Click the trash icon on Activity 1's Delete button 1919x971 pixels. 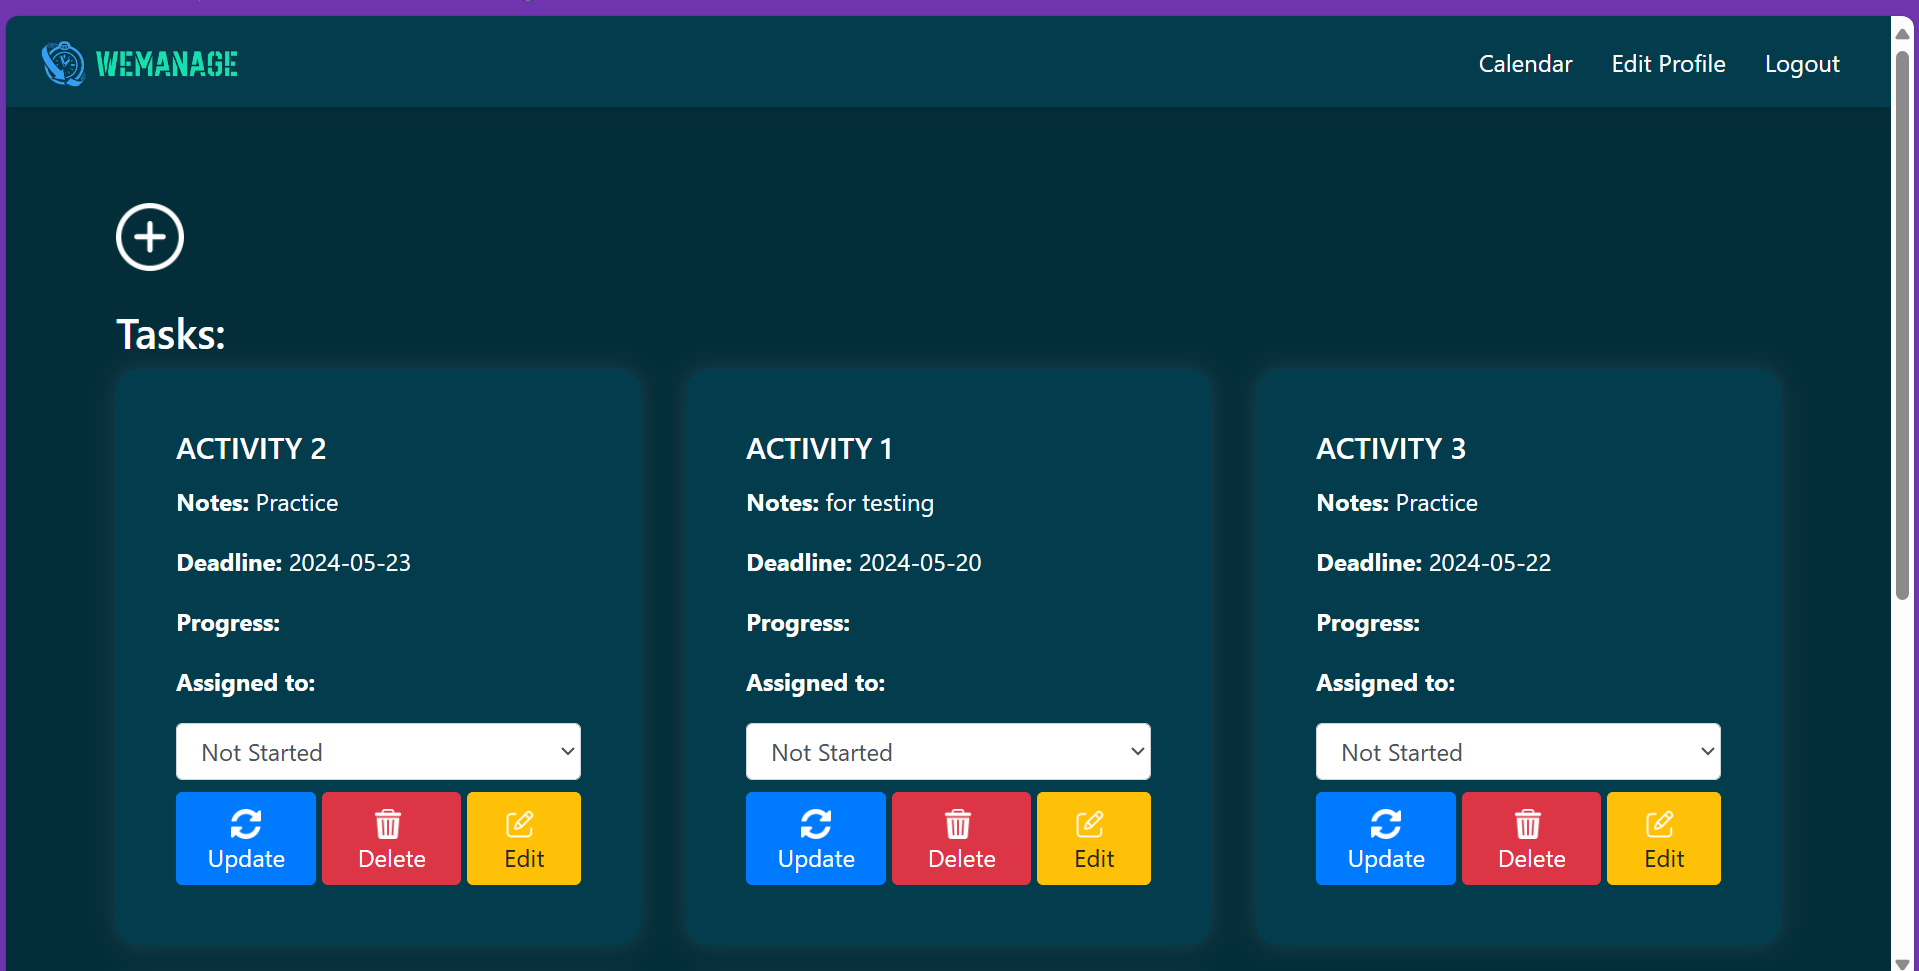click(957, 823)
